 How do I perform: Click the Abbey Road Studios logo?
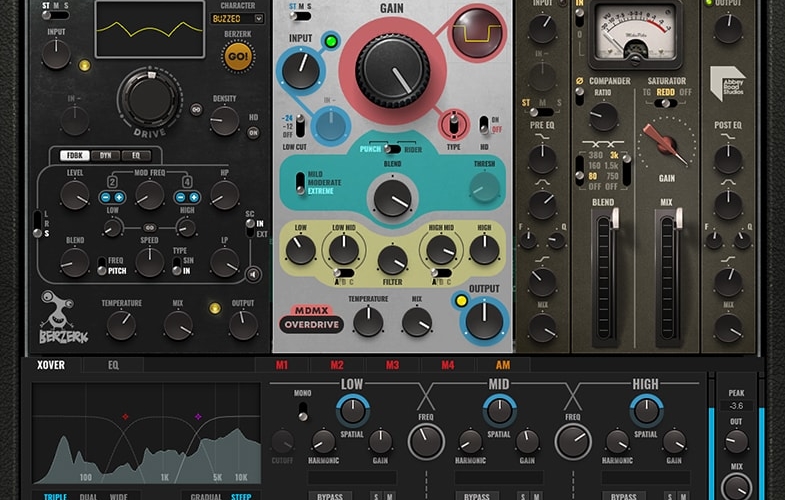727,83
